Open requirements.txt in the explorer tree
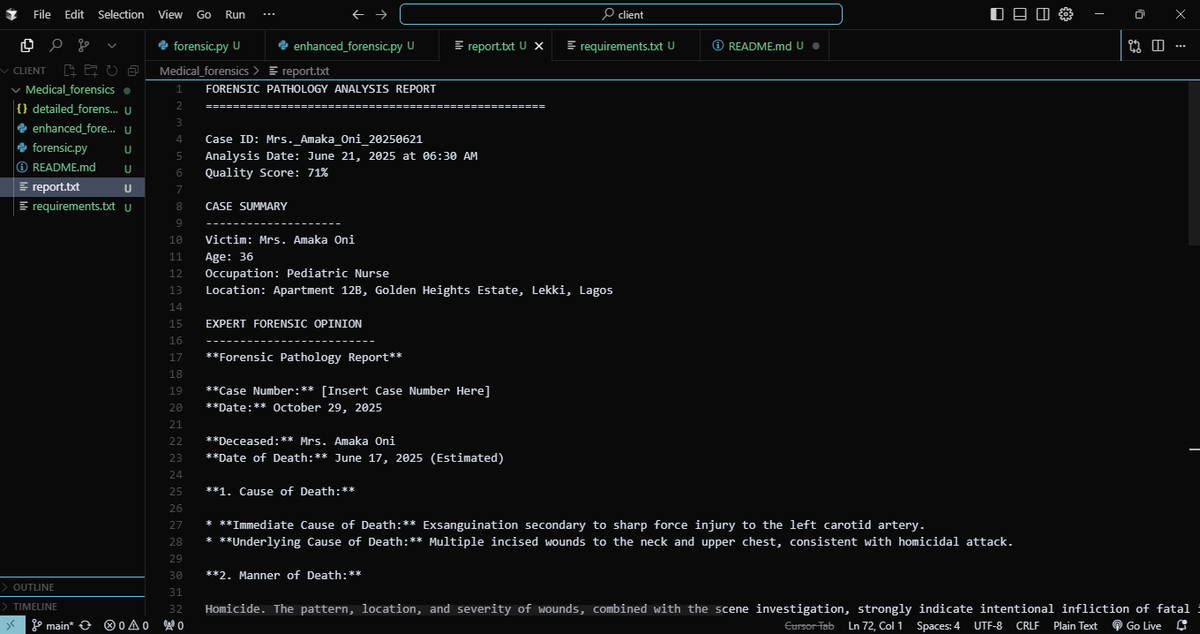Image resolution: width=1200 pixels, height=634 pixels. (72, 206)
